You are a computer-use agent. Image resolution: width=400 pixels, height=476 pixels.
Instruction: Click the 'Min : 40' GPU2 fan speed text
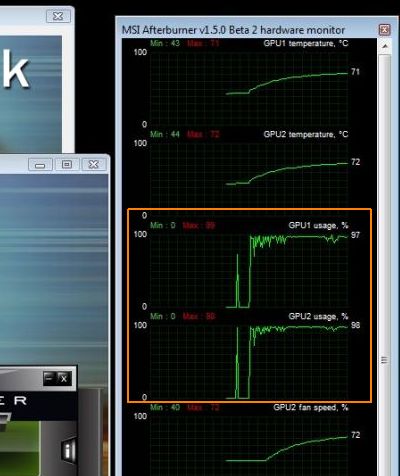(x=165, y=407)
